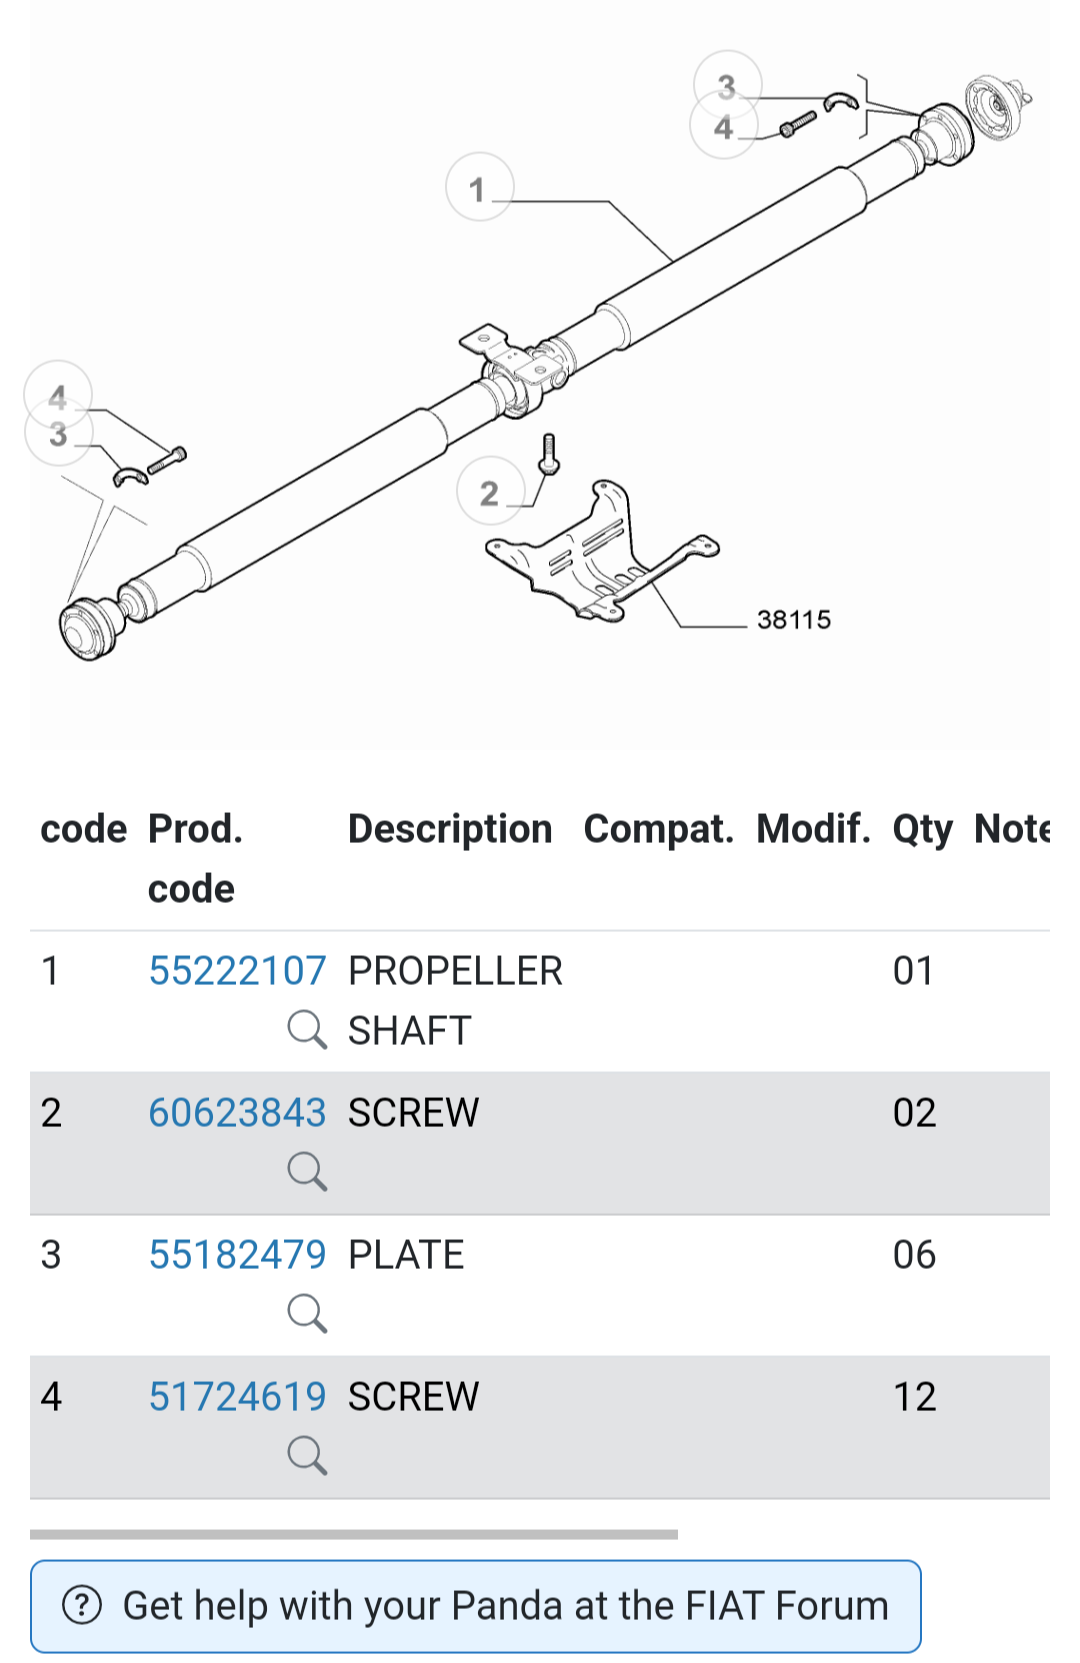The height and width of the screenshot is (1663, 1080).
Task: Select upper-right callout 3 in diagram
Action: click(x=727, y=85)
